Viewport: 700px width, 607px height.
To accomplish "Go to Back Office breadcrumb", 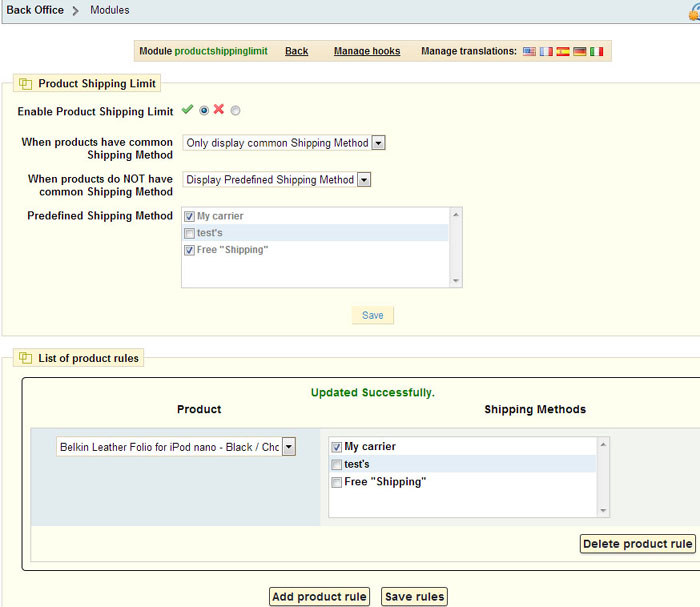I will pos(35,10).
